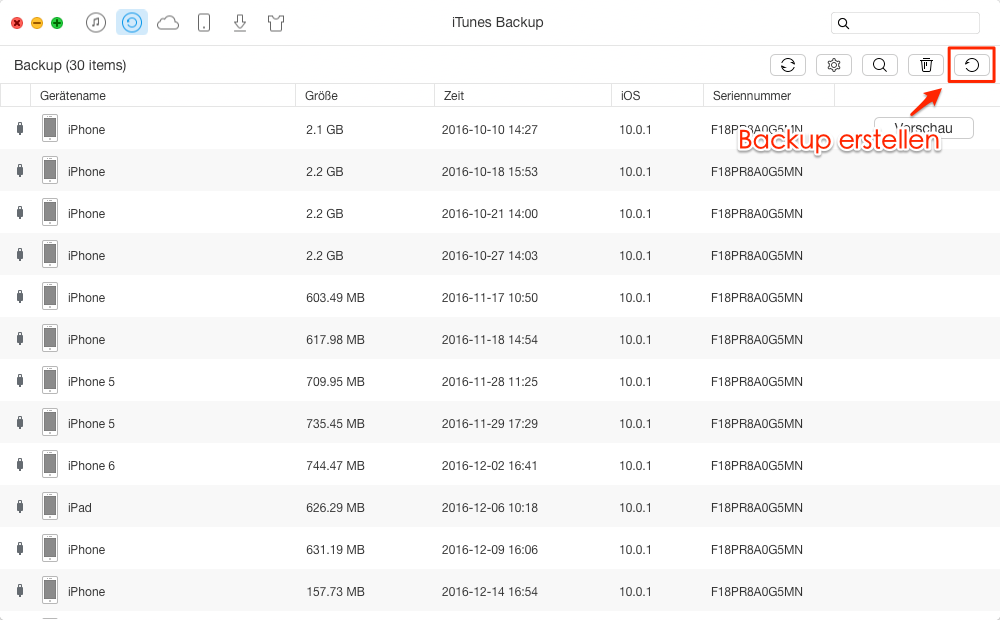Viewport: 1000px width, 620px height.
Task: Click the device thumbnail in the iPhone 6 row
Action: (x=50, y=464)
